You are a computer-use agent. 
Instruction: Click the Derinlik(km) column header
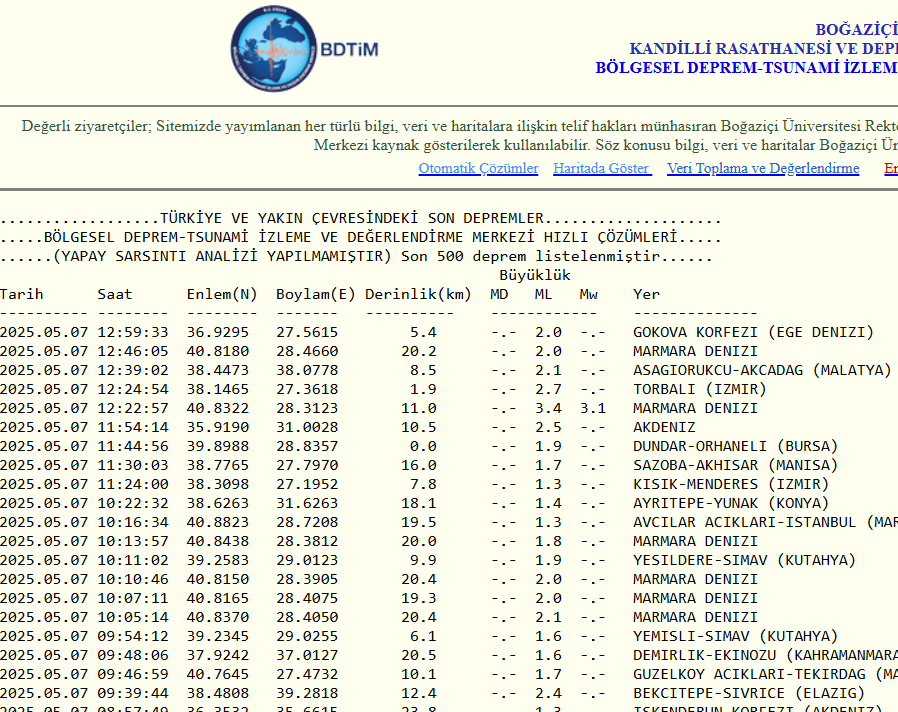(418, 294)
